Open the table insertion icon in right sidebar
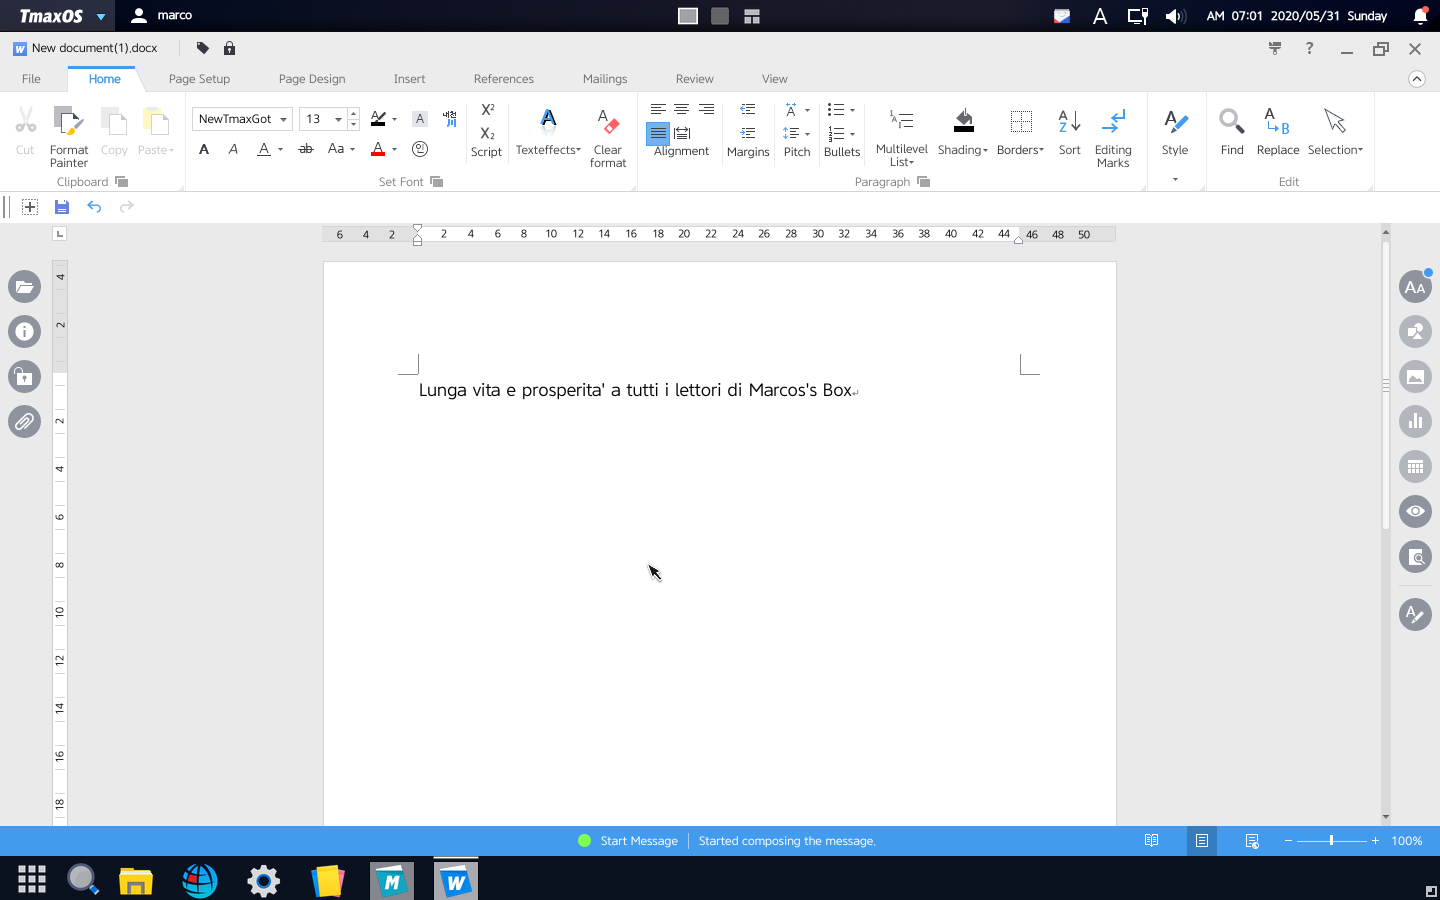Screen dimensions: 1440x900 [1414, 466]
